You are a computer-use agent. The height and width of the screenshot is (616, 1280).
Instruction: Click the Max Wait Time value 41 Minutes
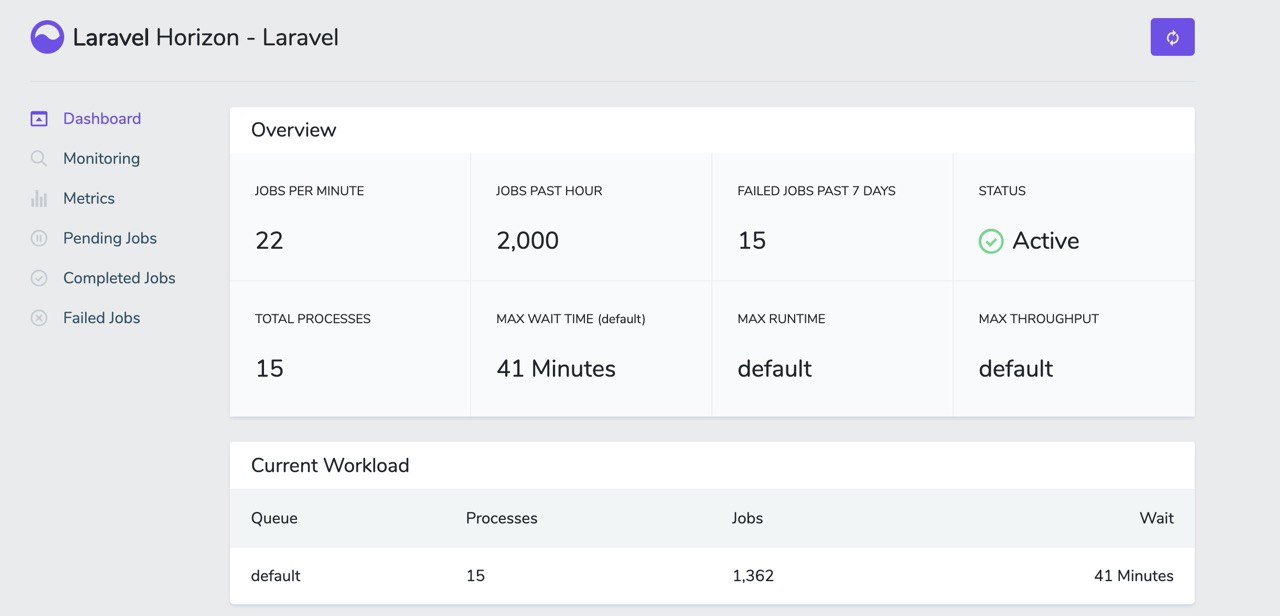(556, 369)
